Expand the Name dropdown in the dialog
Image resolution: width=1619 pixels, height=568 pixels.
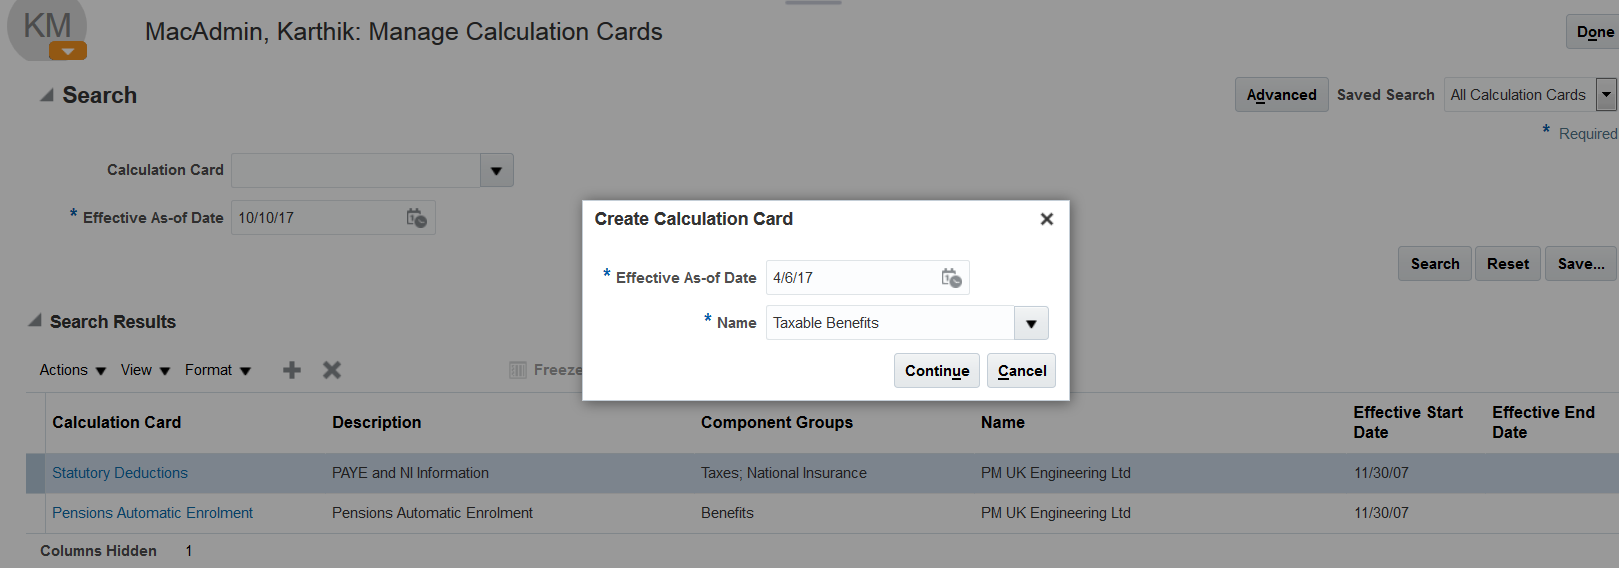tap(1031, 323)
